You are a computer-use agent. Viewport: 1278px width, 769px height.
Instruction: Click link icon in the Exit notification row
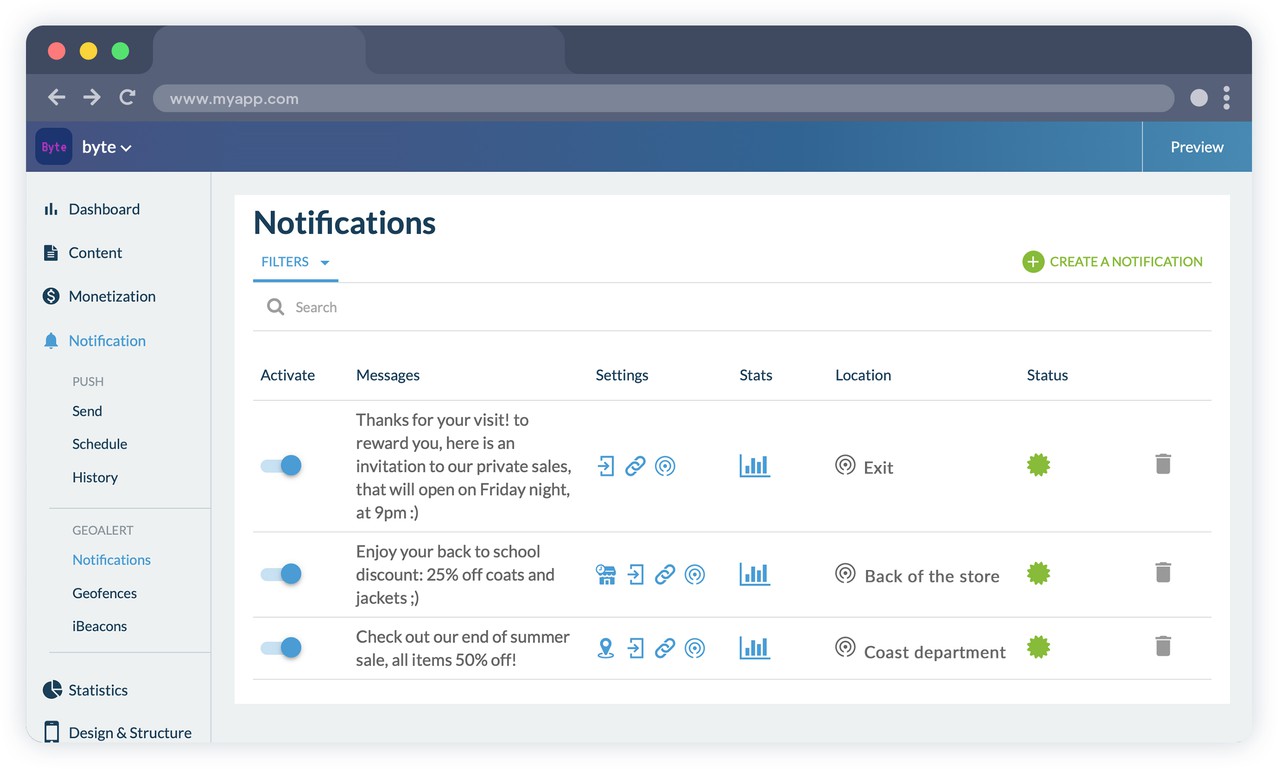[635, 466]
